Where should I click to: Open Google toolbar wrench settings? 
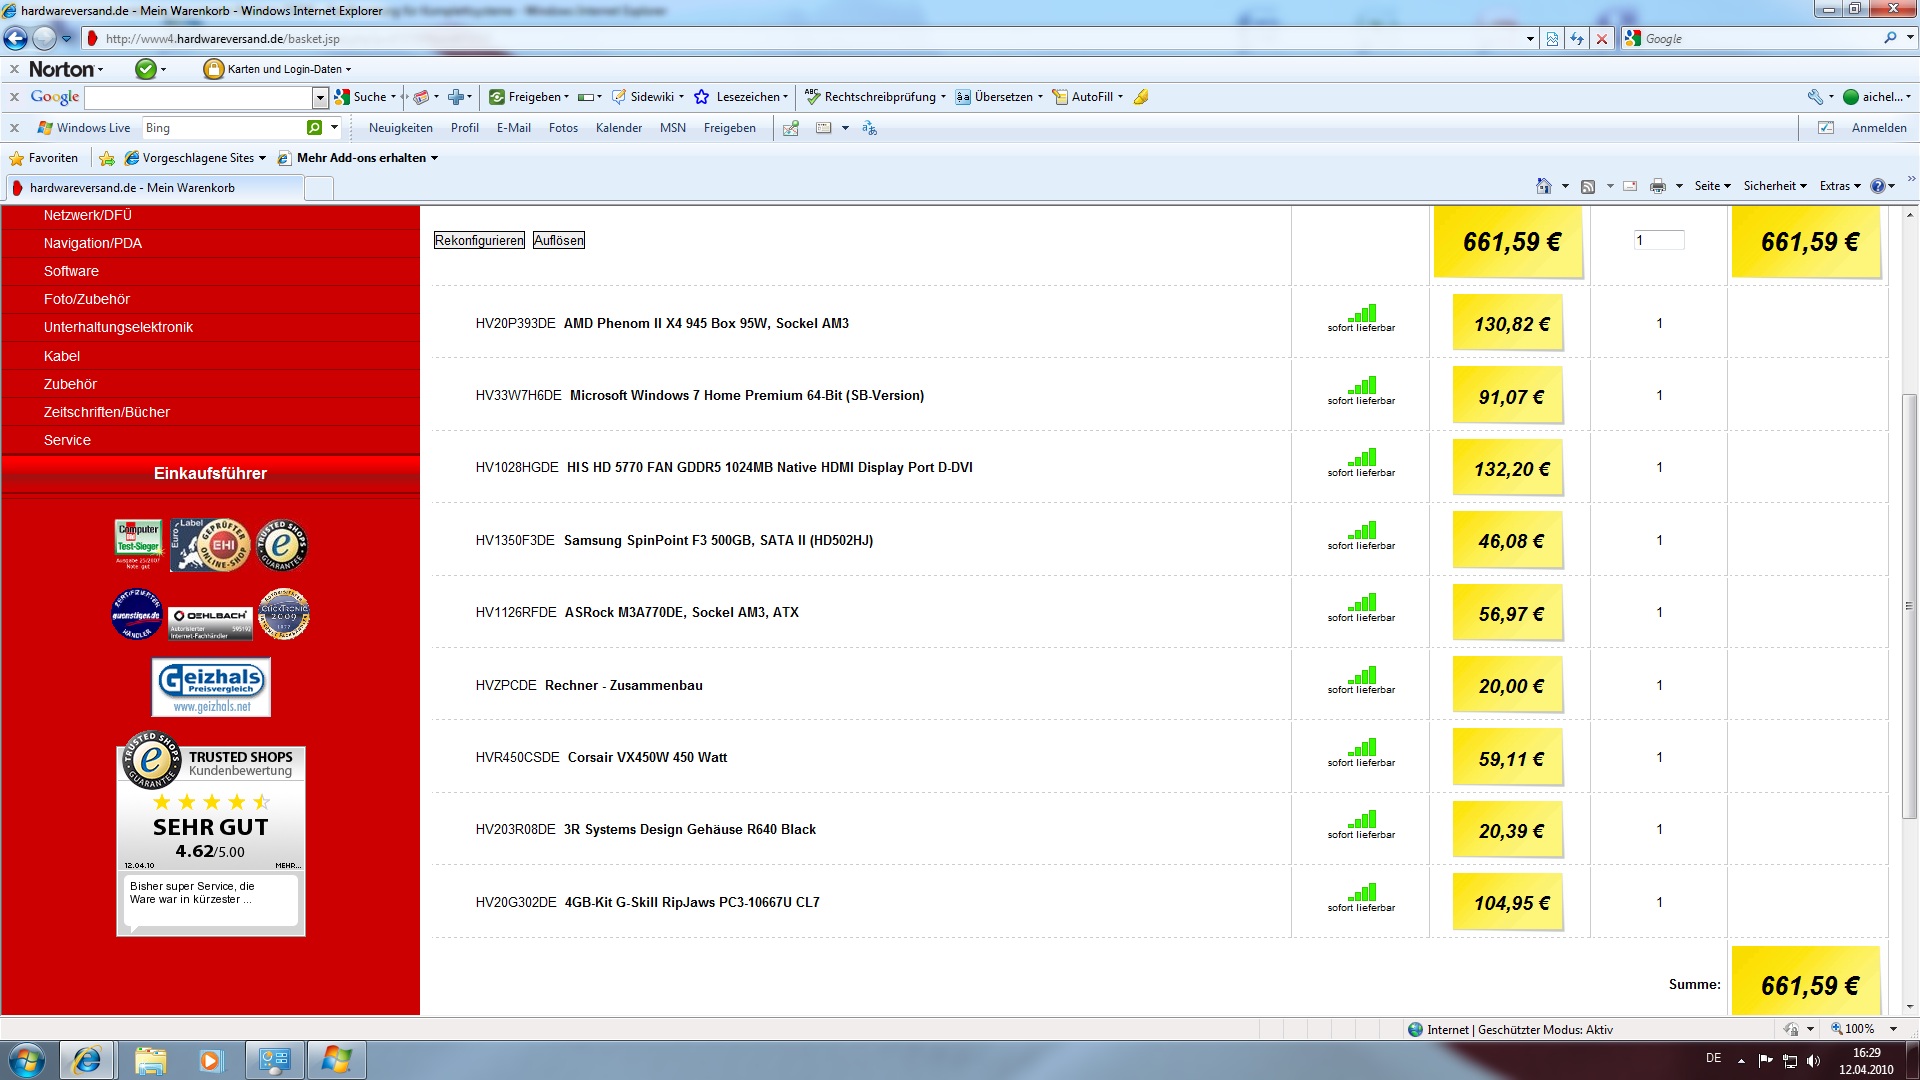point(1815,97)
